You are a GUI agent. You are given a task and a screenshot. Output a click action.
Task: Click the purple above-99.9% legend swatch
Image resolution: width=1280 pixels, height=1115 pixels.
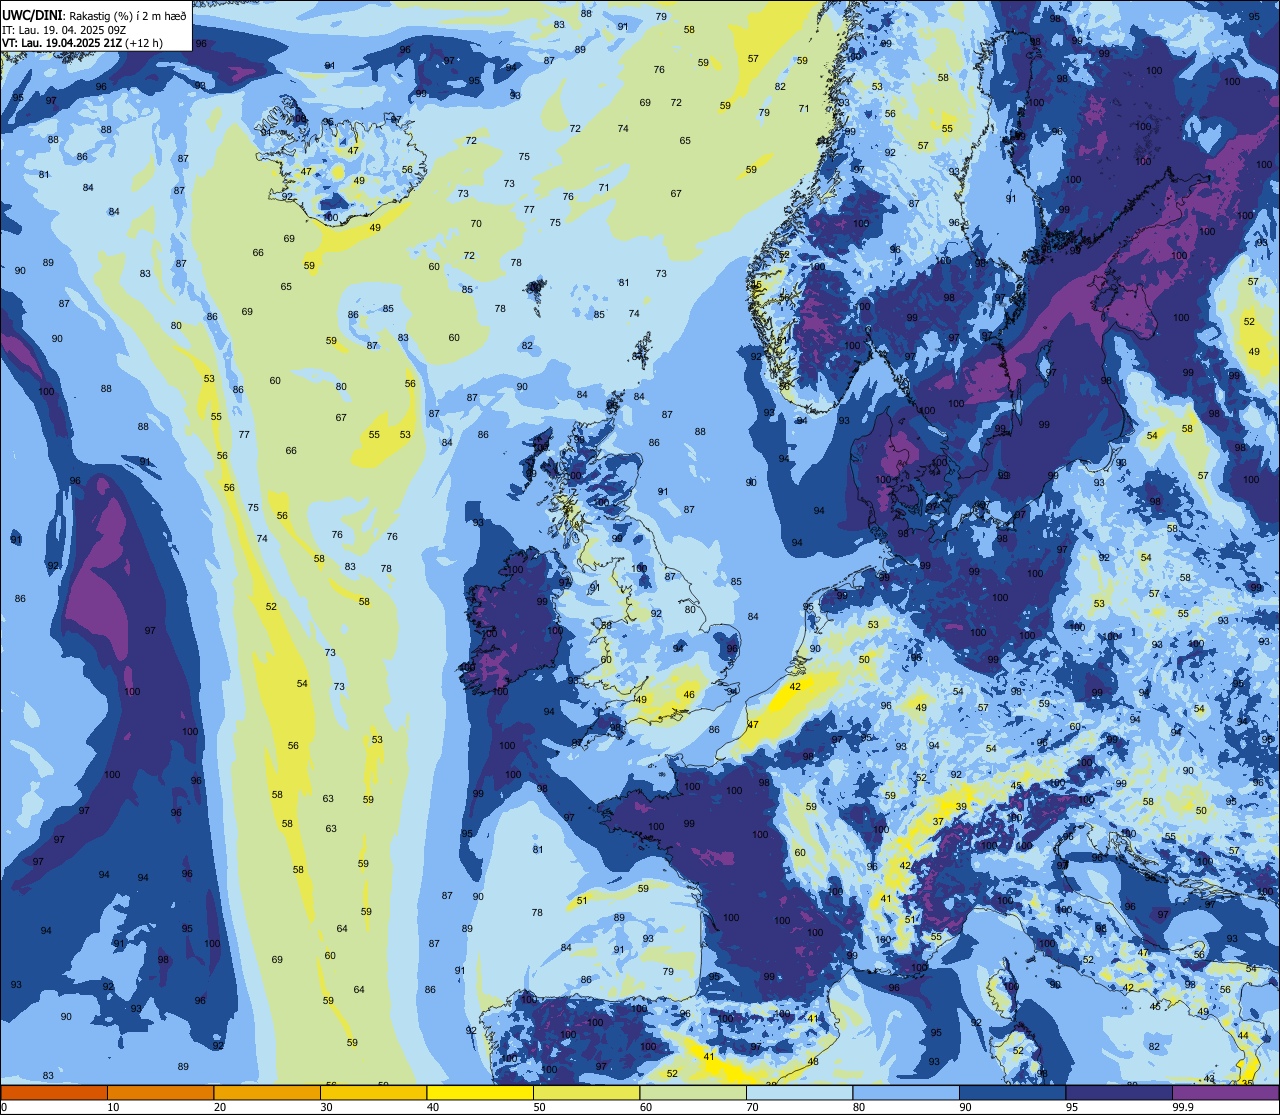[1225, 1093]
